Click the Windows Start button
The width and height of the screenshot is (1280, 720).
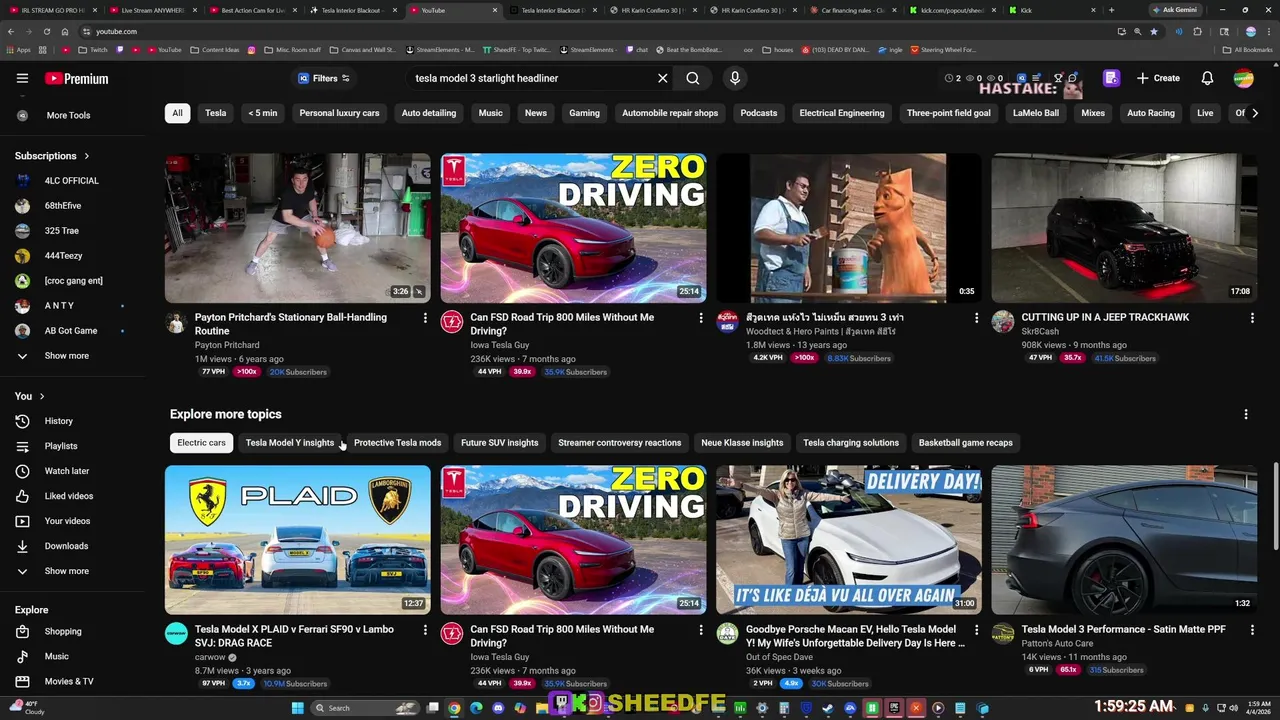[297, 708]
